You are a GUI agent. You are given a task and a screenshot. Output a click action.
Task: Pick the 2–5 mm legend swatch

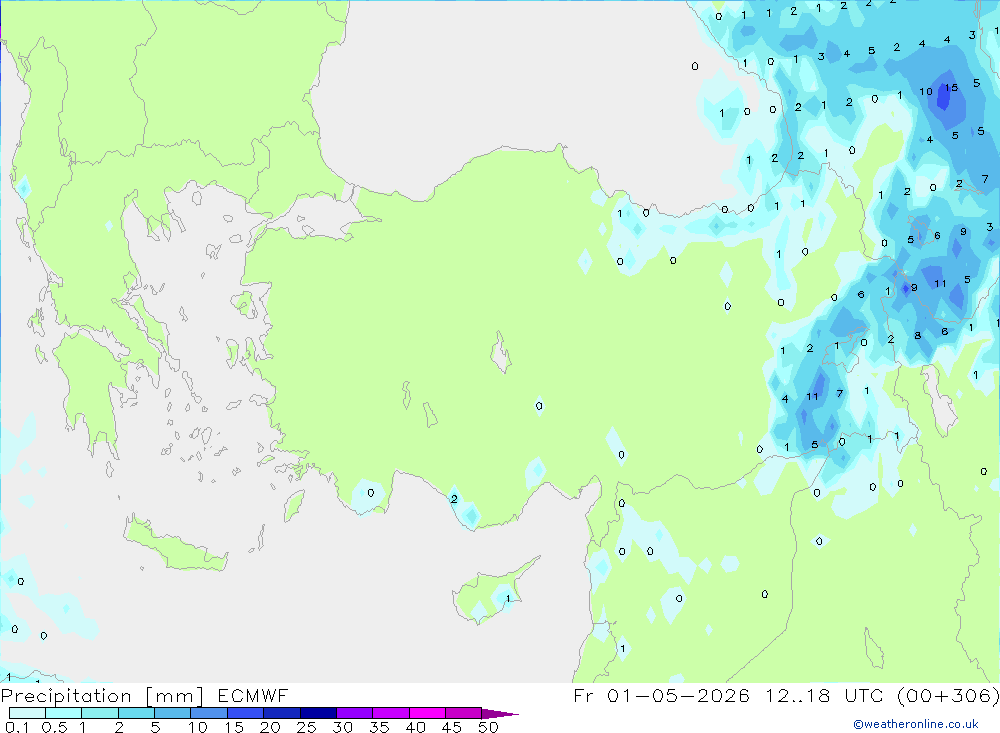[136, 713]
